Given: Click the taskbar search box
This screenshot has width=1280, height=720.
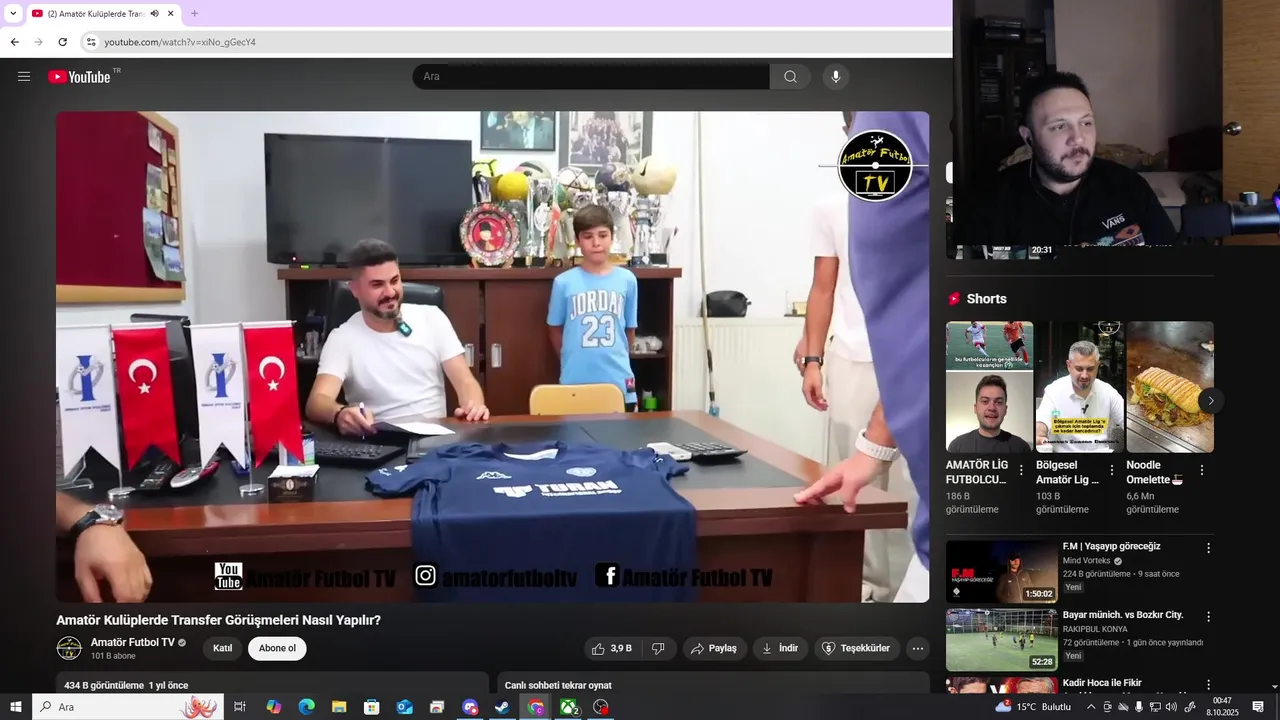Looking at the screenshot, I should [x=128, y=707].
